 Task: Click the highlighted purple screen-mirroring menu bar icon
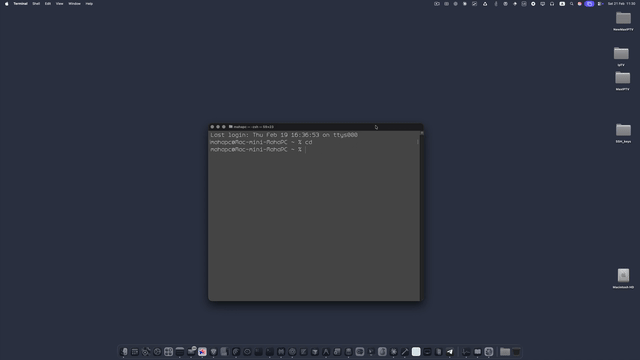pos(589,4)
